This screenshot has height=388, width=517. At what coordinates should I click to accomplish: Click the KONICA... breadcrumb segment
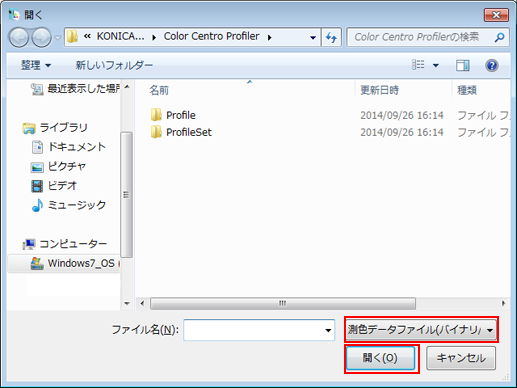click(120, 36)
